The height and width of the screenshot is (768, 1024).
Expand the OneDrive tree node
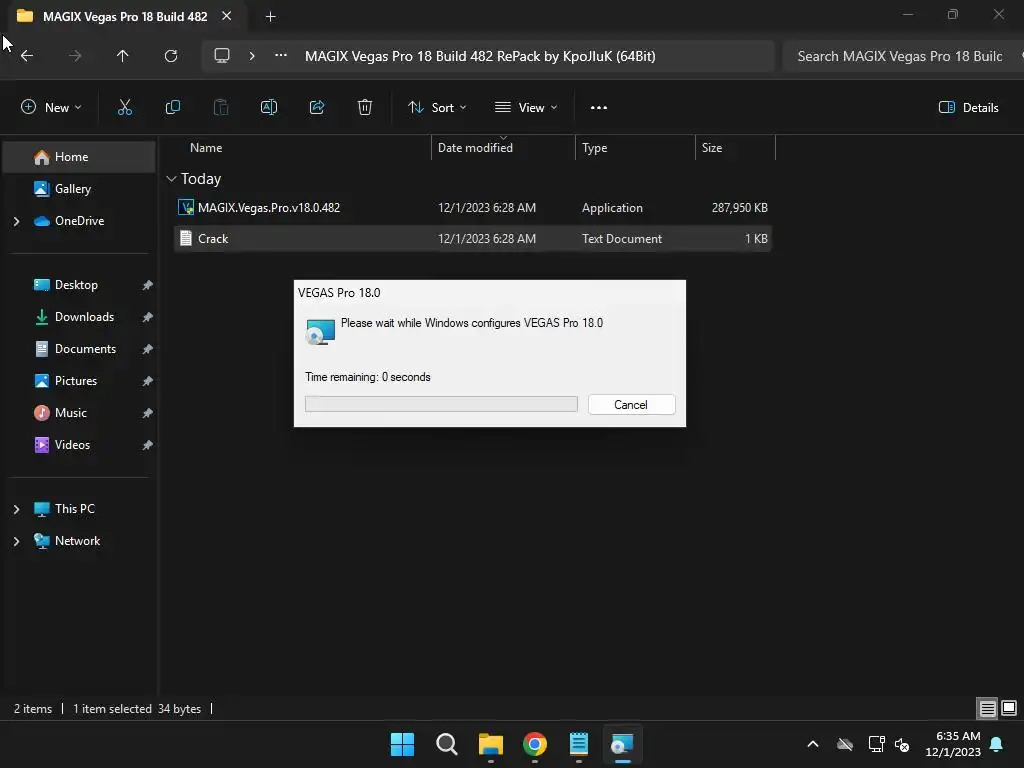pos(16,221)
